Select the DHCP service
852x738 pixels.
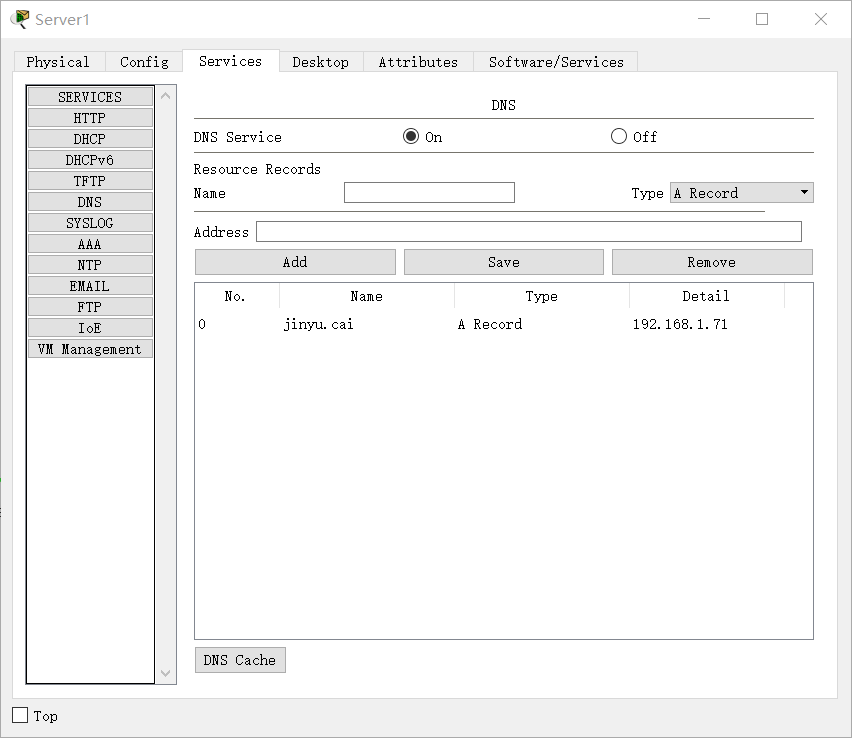tap(89, 139)
